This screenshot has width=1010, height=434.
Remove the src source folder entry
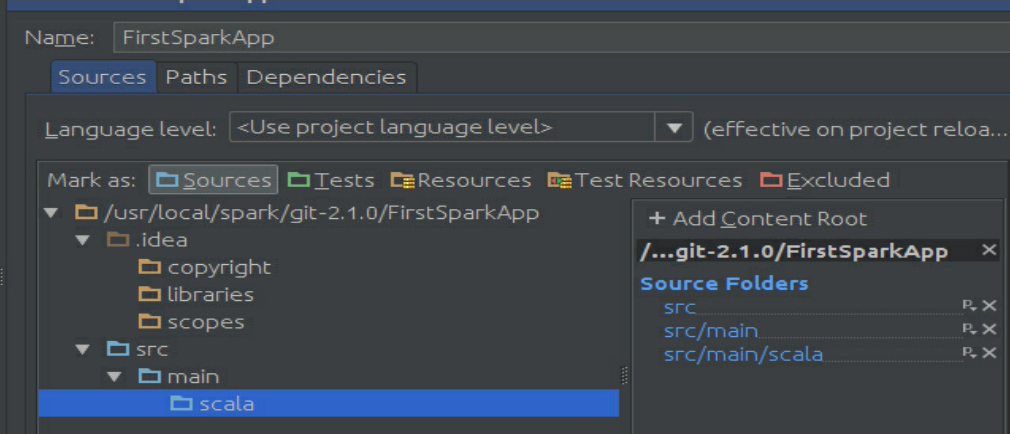click(x=990, y=306)
